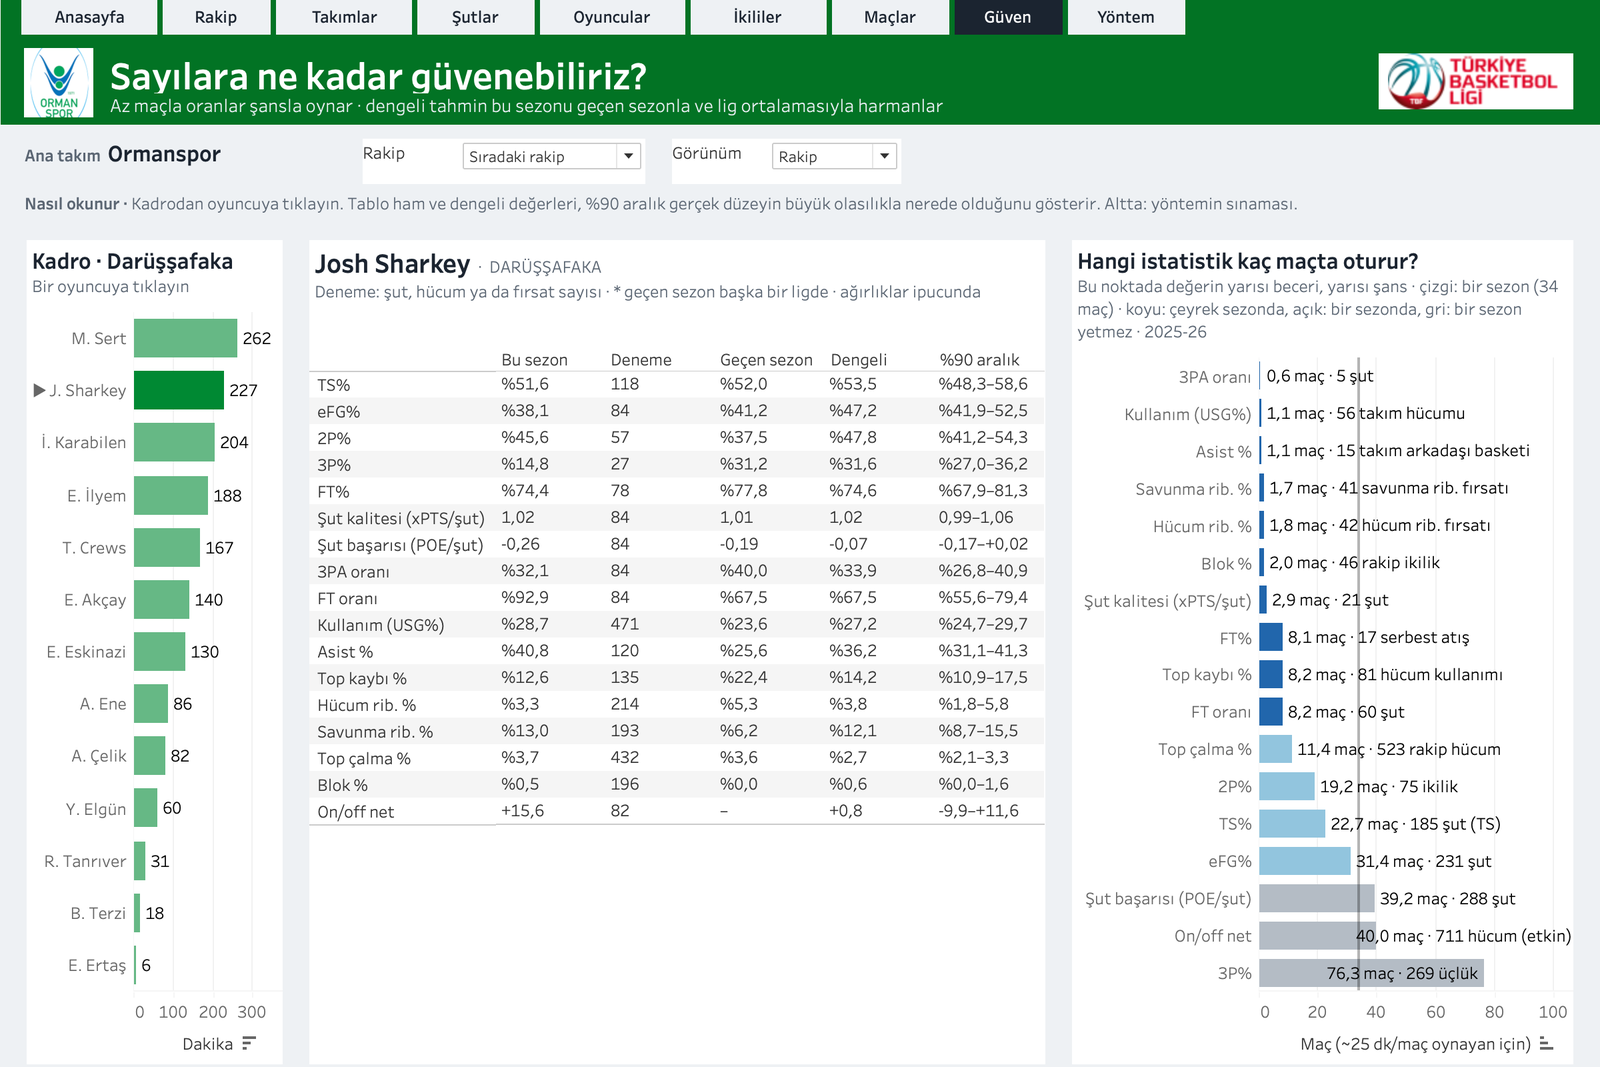This screenshot has height=1067, width=1600.
Task: Click the 'Dengeli' column header
Action: [859, 360]
